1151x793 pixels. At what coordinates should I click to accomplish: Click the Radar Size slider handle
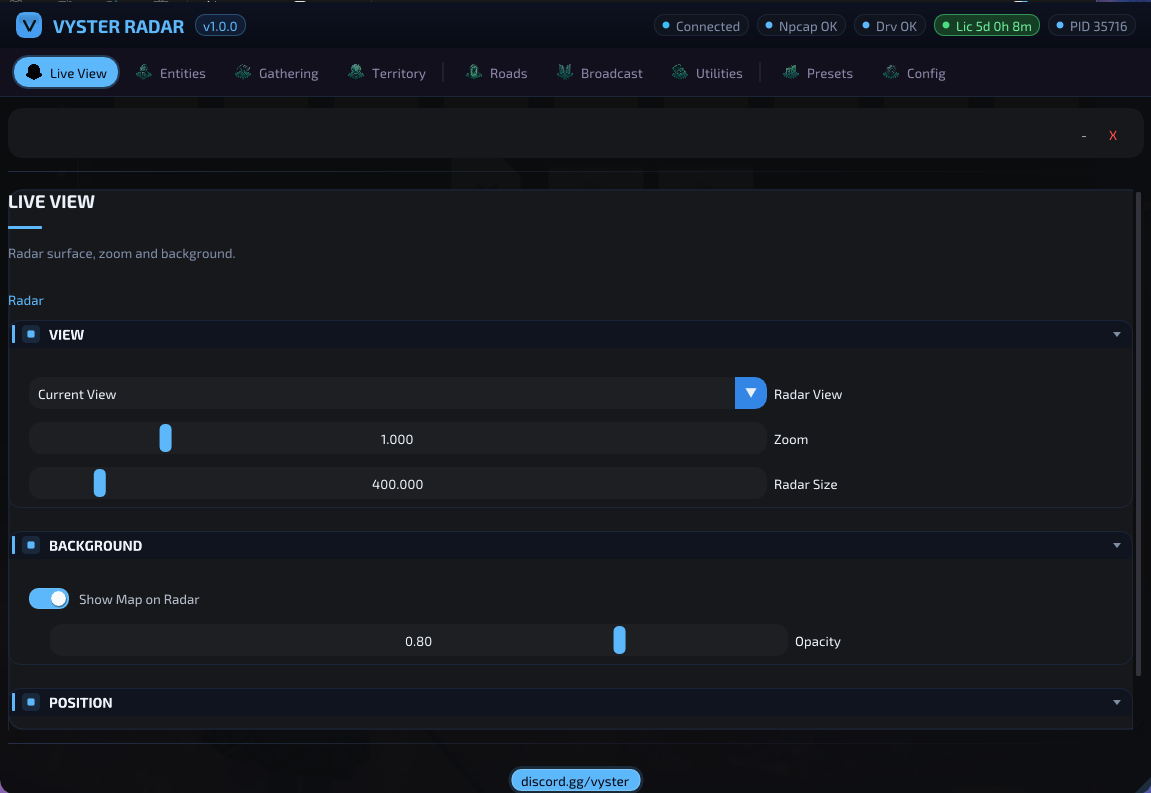(x=100, y=483)
